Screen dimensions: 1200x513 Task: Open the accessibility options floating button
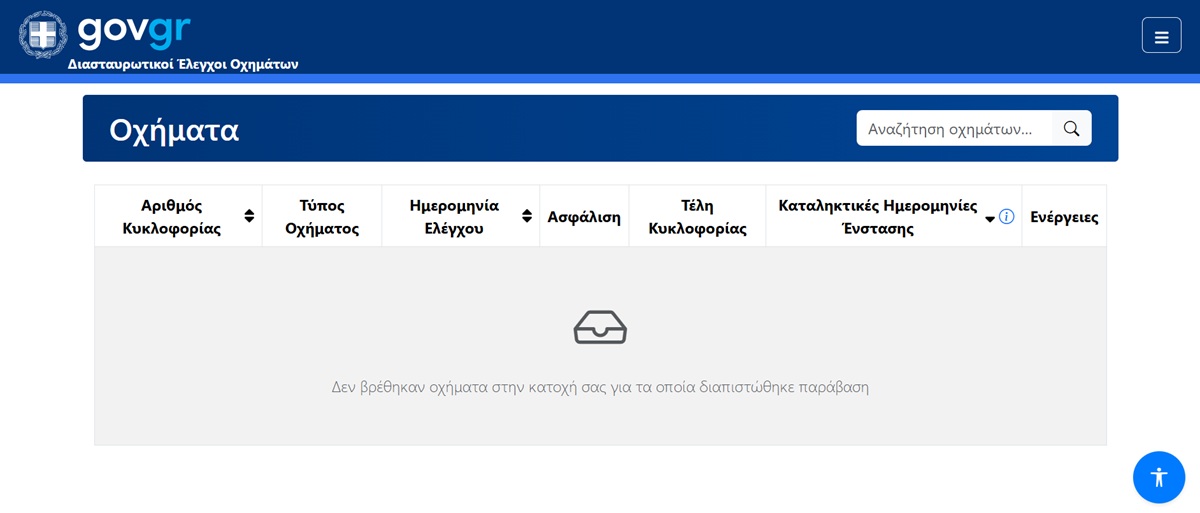tap(1158, 477)
